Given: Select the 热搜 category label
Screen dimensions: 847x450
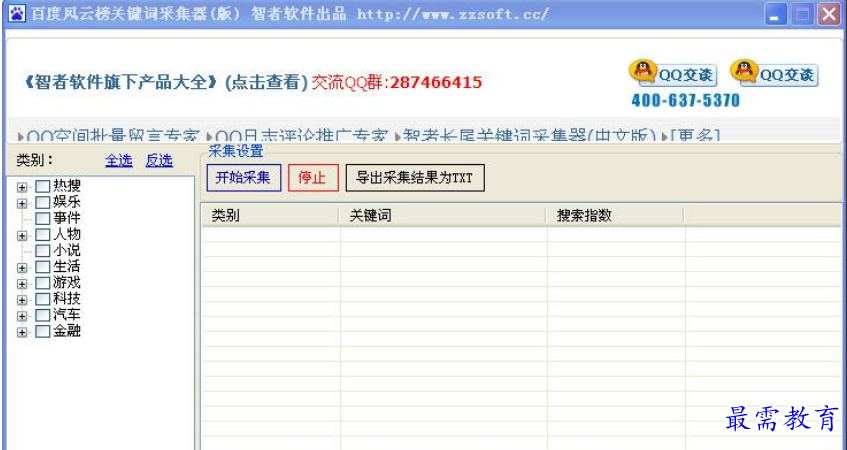Looking at the screenshot, I should (x=67, y=186).
